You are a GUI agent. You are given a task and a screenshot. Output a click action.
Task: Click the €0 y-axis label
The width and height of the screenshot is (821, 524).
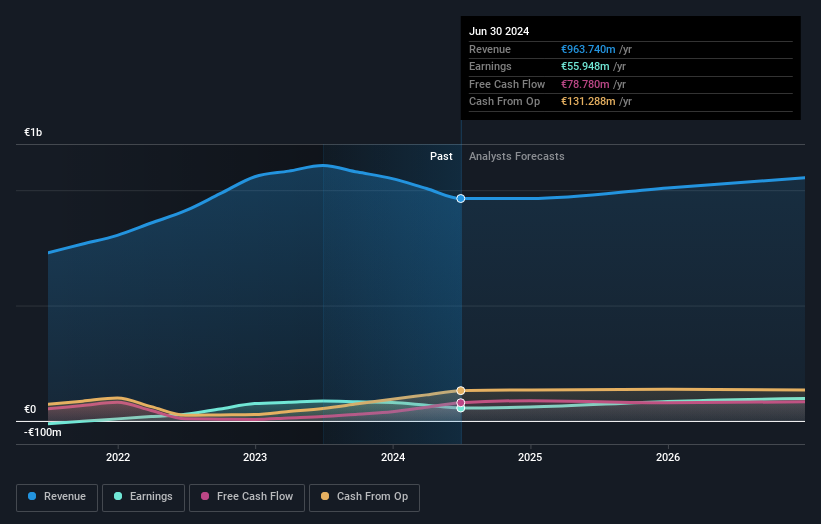30,409
